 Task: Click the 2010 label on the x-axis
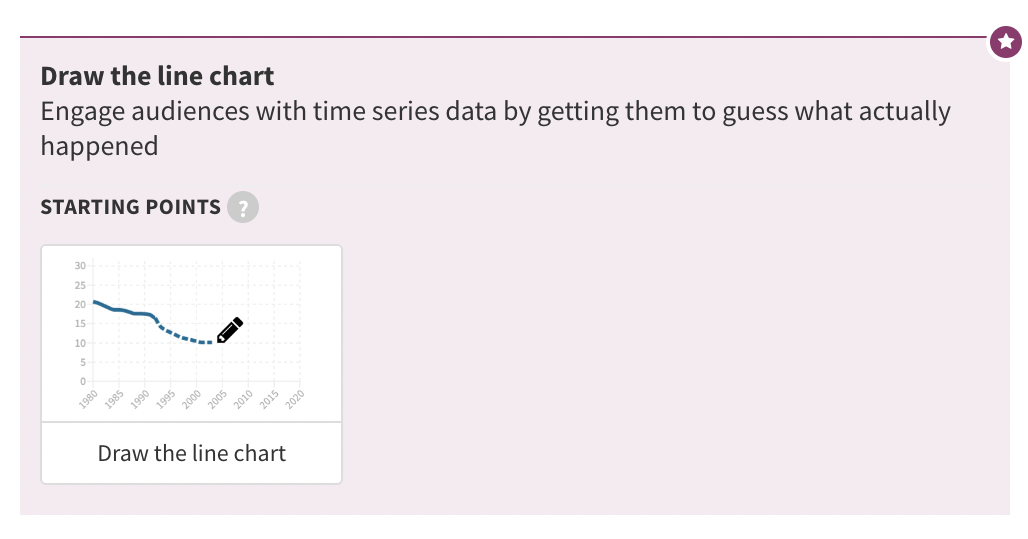[243, 399]
